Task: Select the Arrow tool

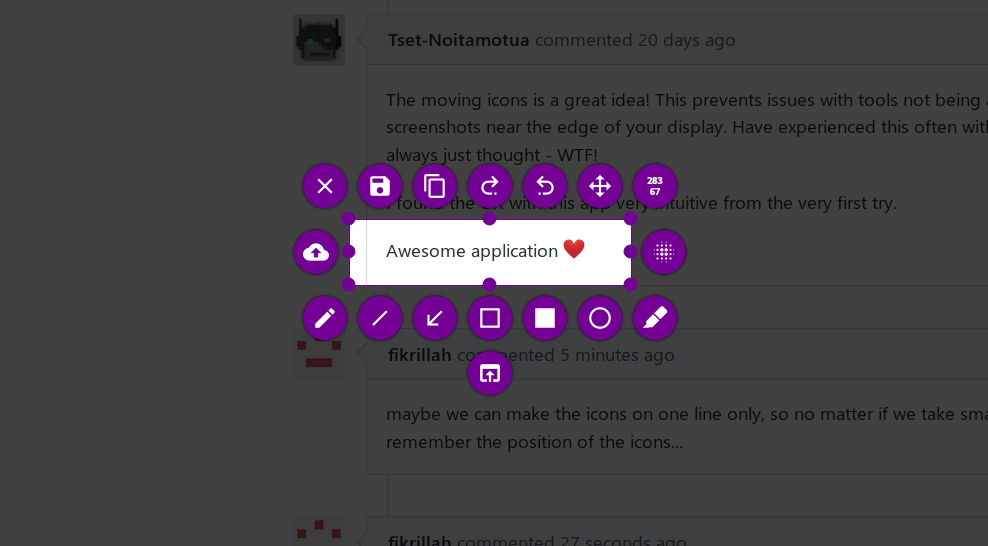Action: (434, 318)
